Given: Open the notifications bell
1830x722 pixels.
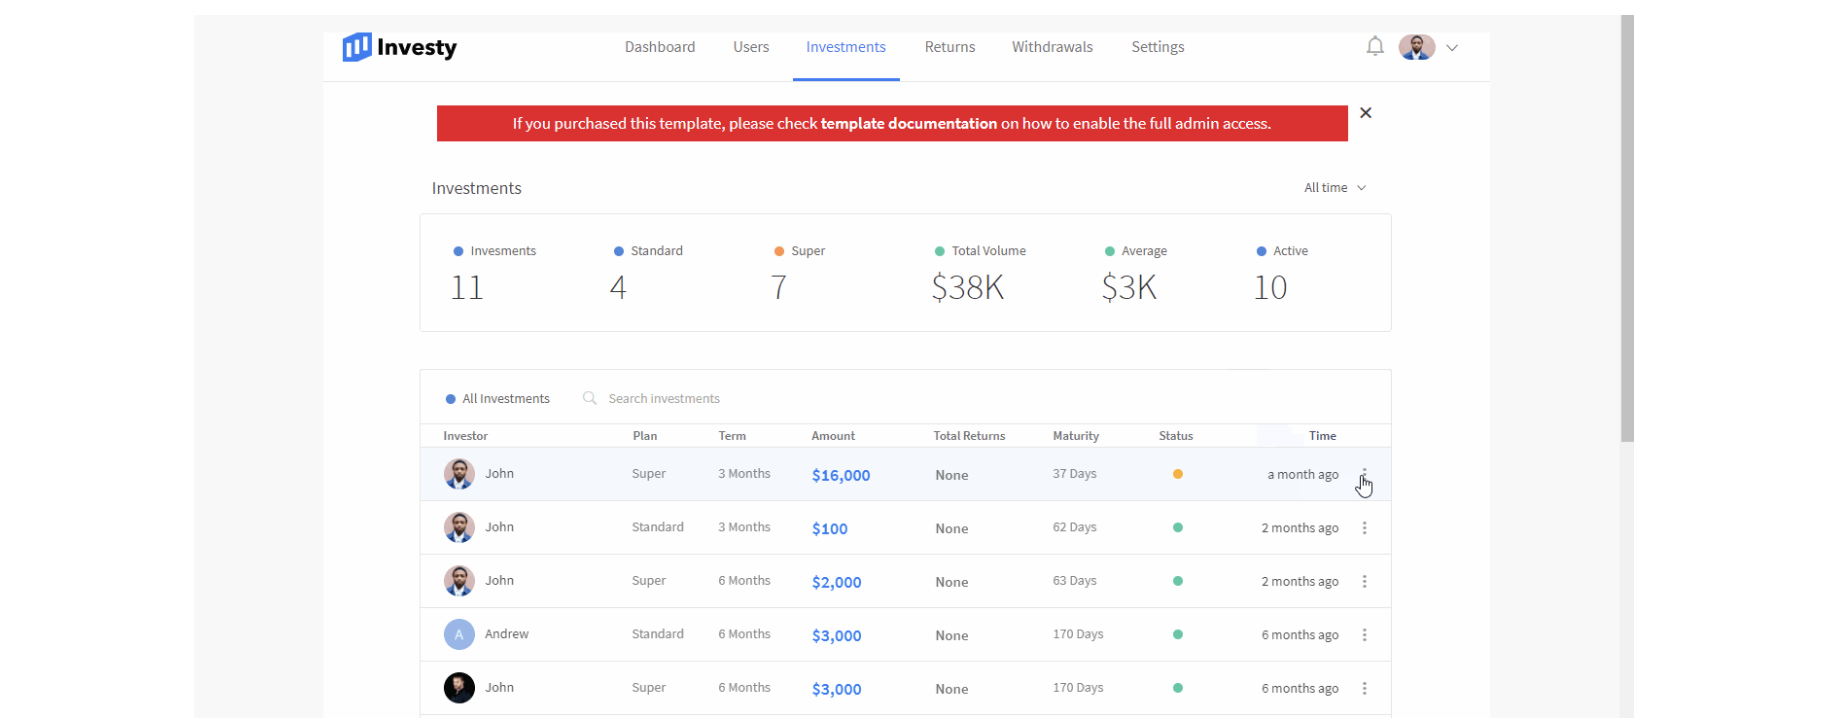Looking at the screenshot, I should pyautogui.click(x=1375, y=47).
